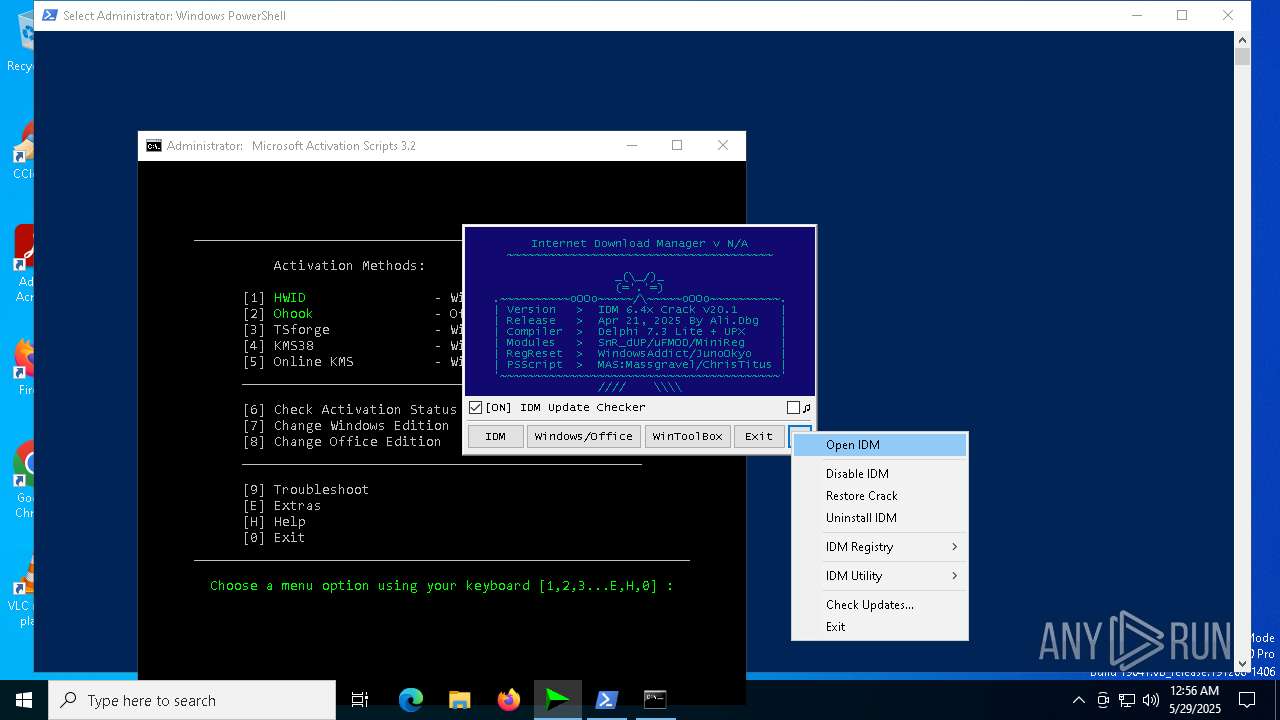The width and height of the screenshot is (1280, 720).
Task: Choose Uninstall IDM from the menu
Action: click(880, 518)
